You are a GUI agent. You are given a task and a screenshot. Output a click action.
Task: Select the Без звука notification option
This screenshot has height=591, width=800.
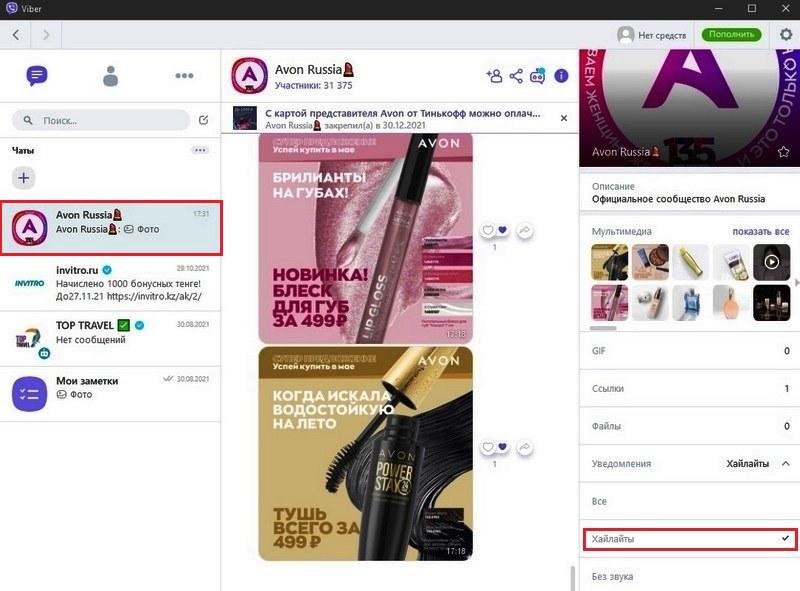pyautogui.click(x=690, y=576)
